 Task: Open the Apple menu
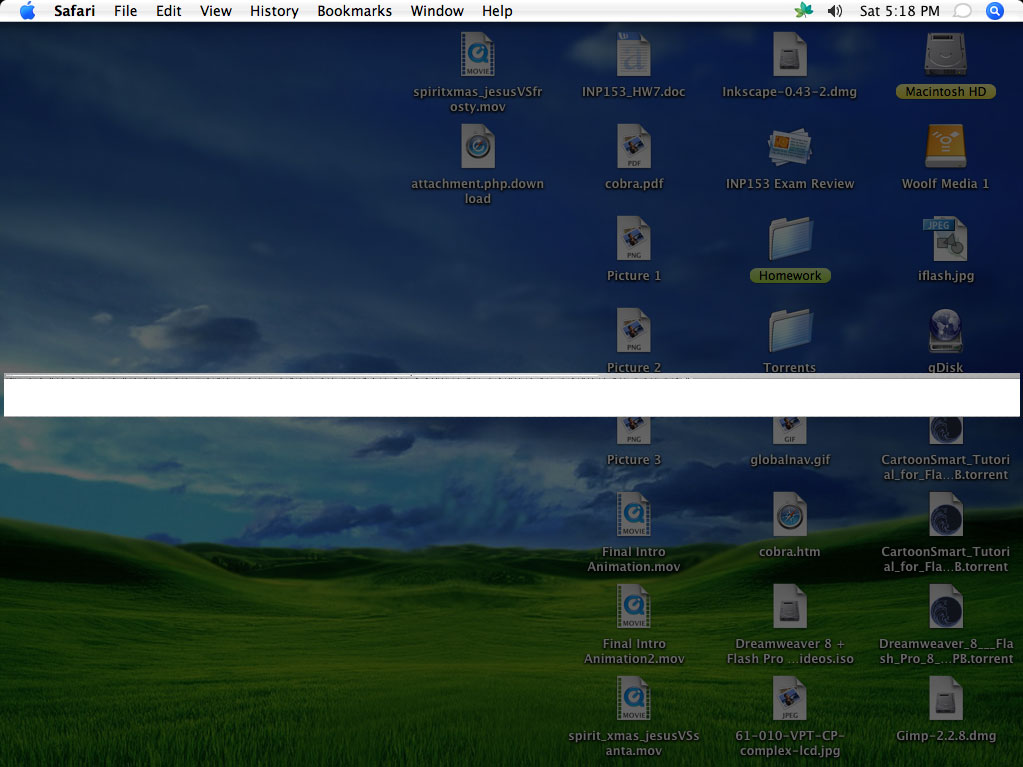(x=27, y=10)
